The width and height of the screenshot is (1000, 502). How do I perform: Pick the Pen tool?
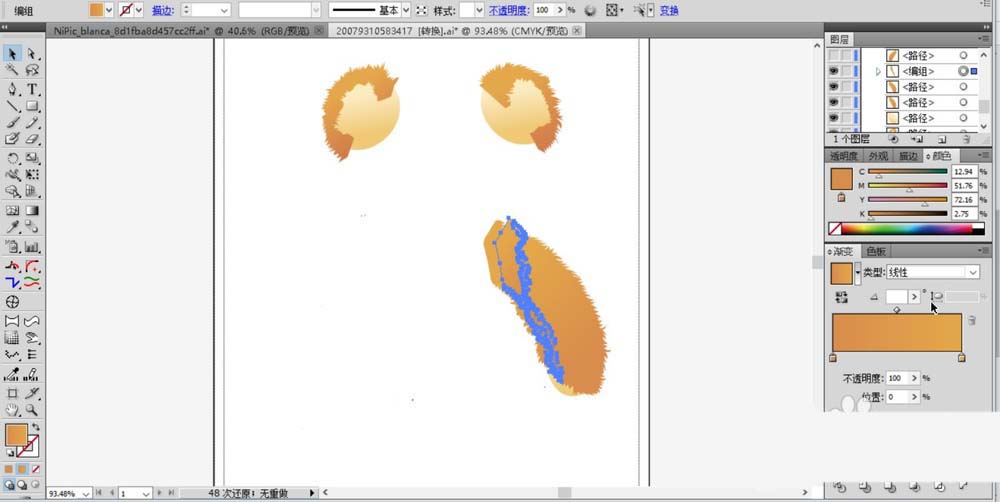(13, 89)
